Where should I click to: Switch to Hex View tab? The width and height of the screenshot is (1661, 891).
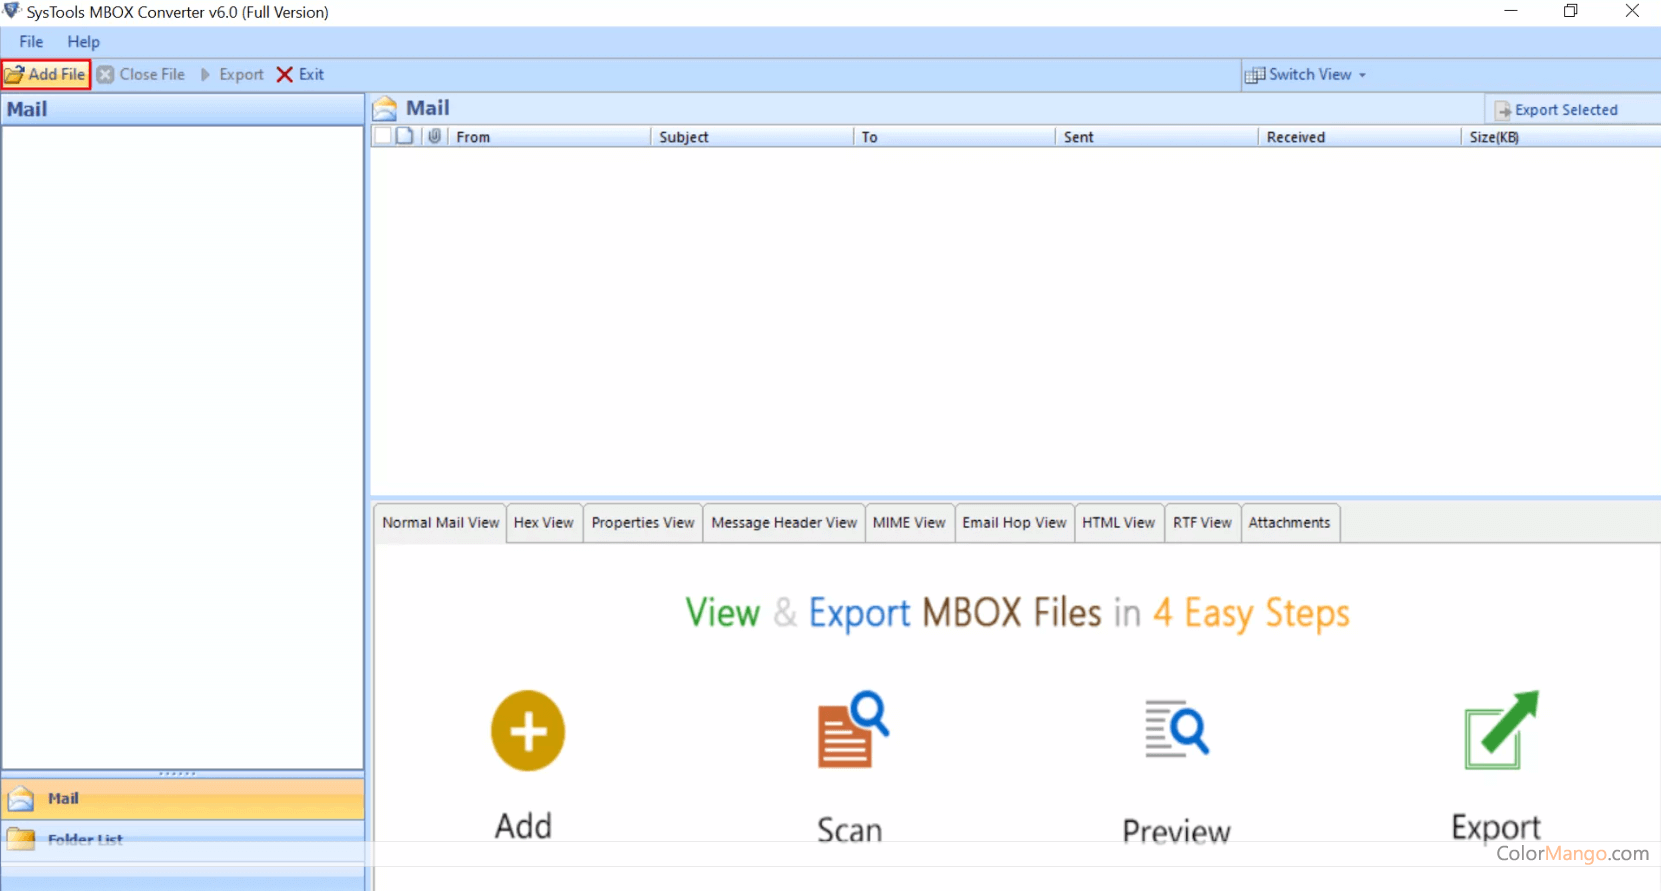[x=544, y=522]
